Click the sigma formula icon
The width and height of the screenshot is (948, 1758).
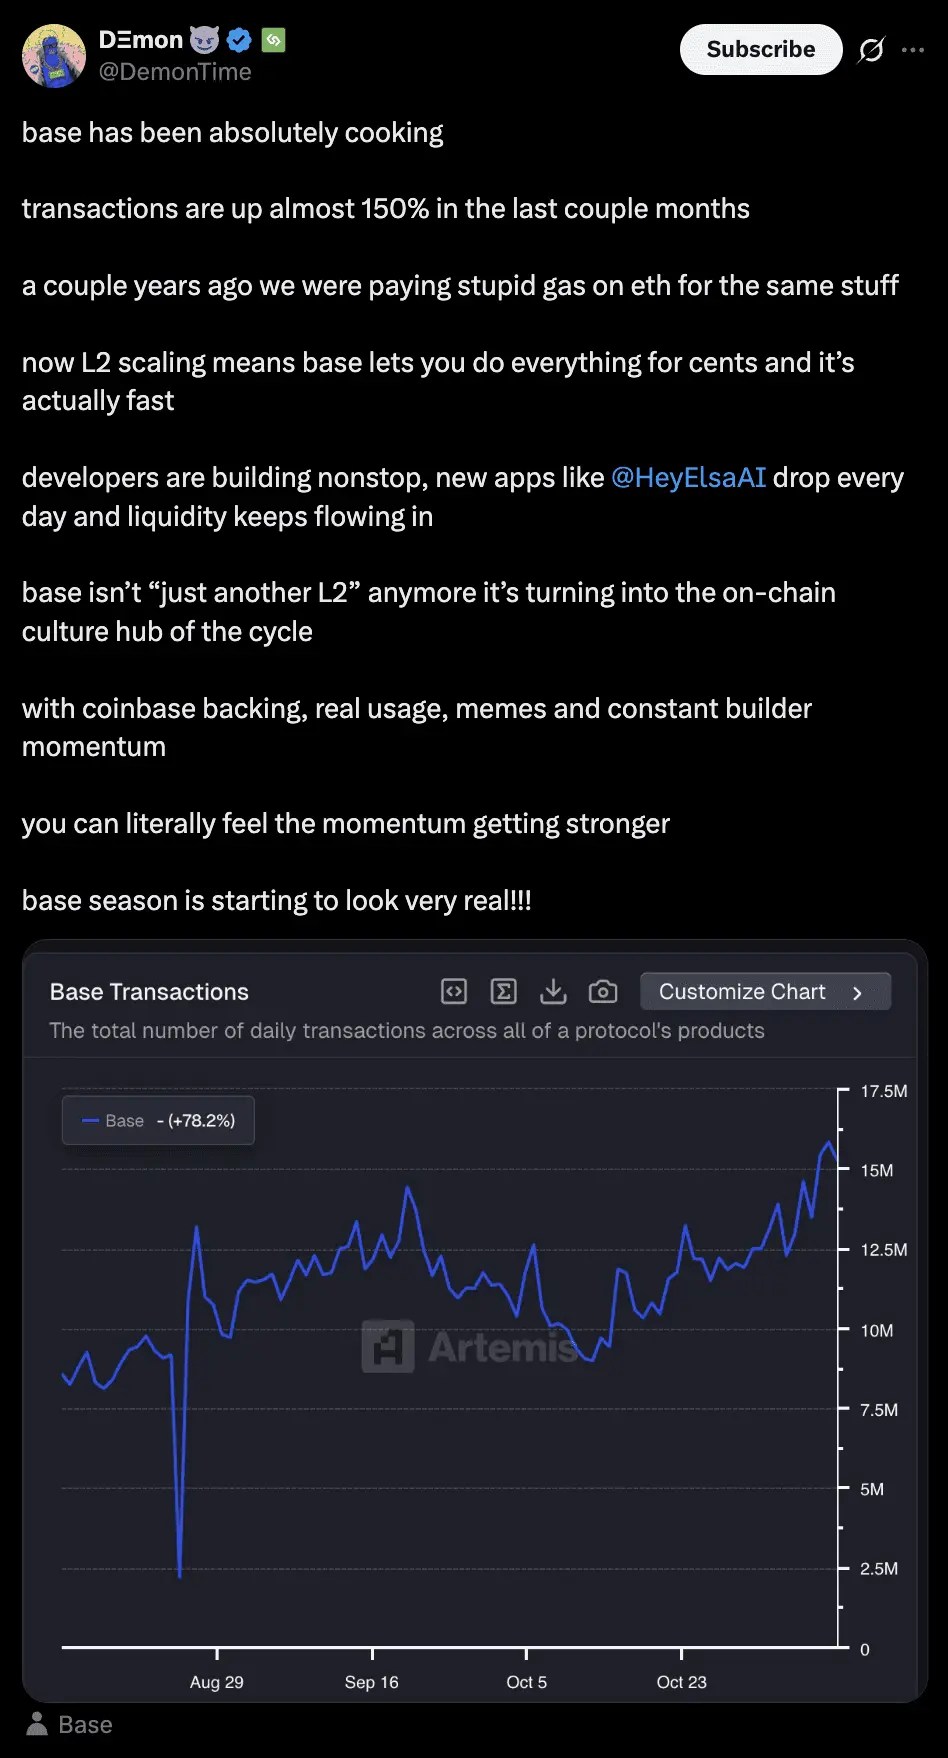pyautogui.click(x=503, y=991)
